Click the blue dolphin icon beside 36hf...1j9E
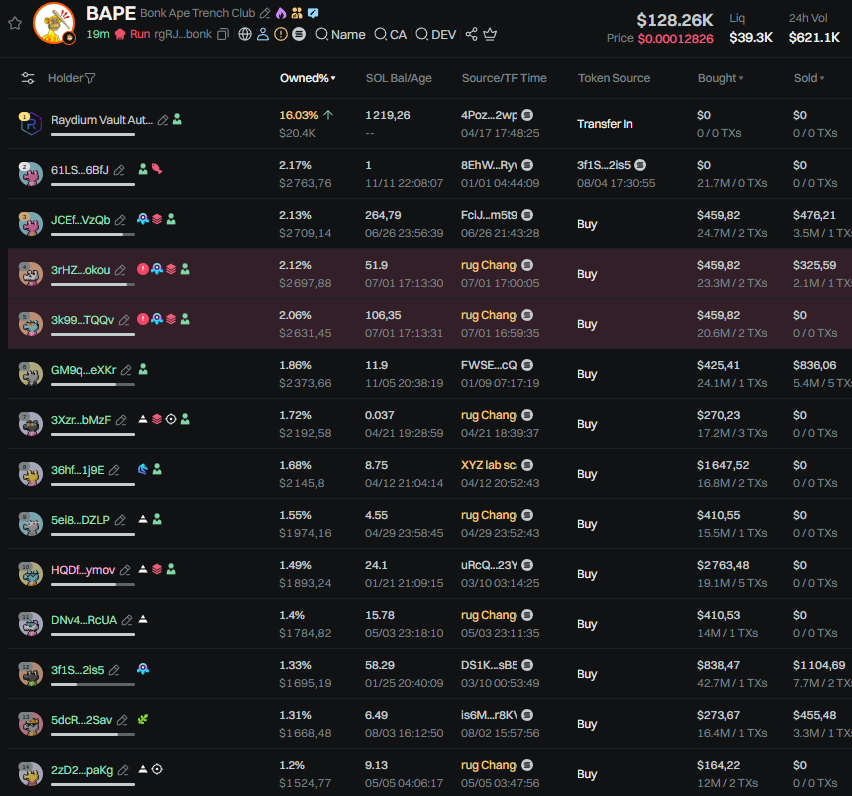Screen dimensions: 852x796 pos(143,469)
